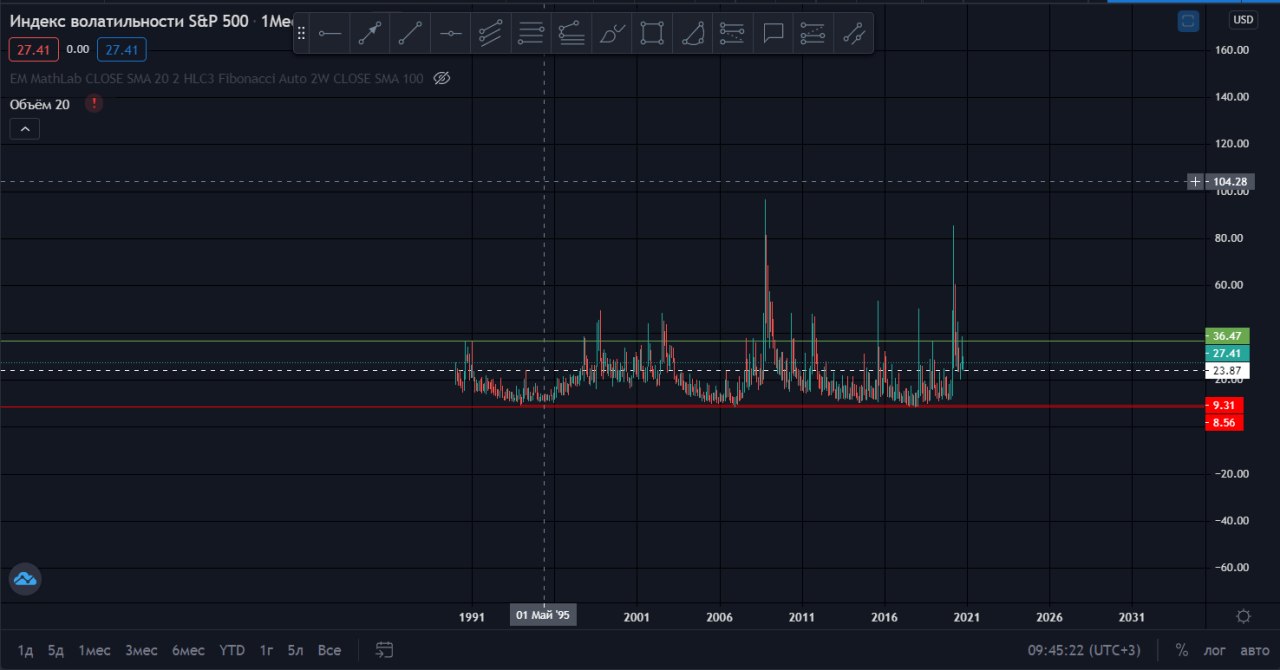Select the horizontal line tool

coord(450,33)
